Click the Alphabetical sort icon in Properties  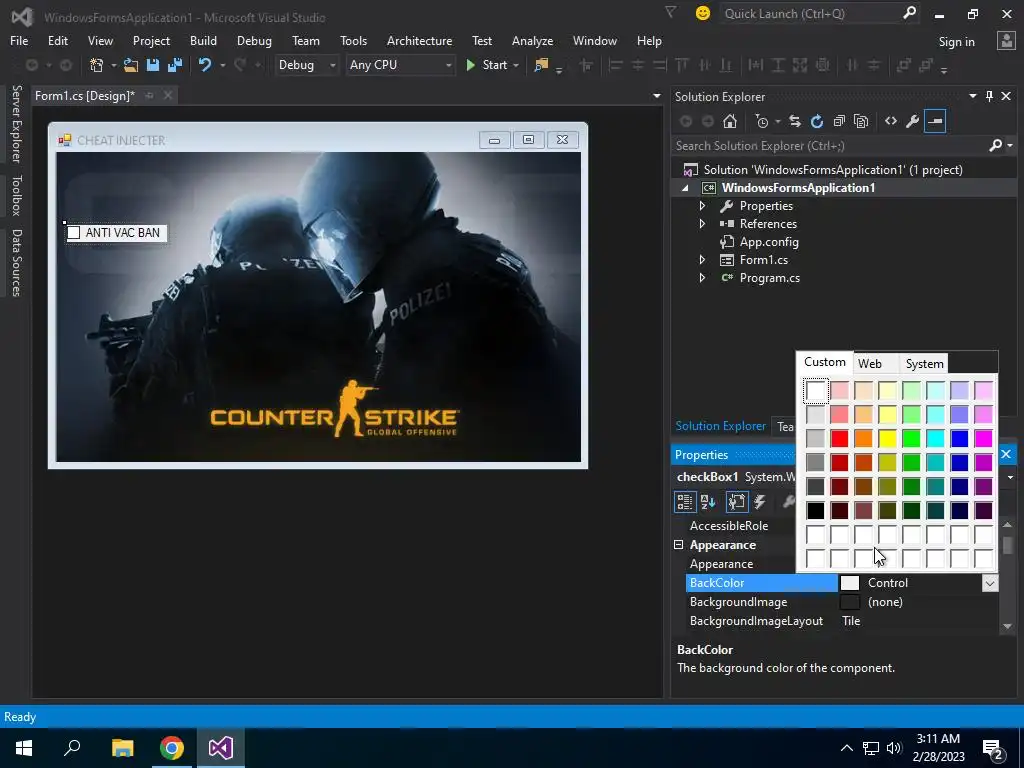pyautogui.click(x=708, y=502)
